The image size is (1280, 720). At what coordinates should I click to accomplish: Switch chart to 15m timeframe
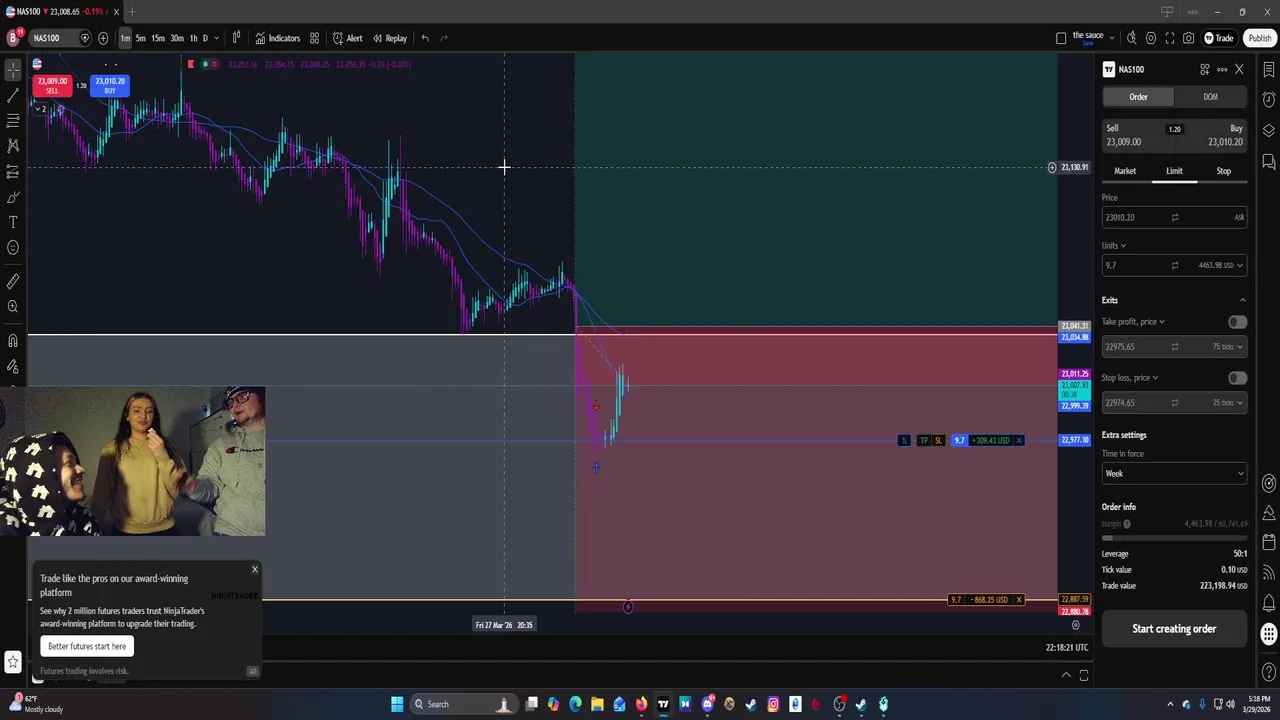pyautogui.click(x=158, y=38)
